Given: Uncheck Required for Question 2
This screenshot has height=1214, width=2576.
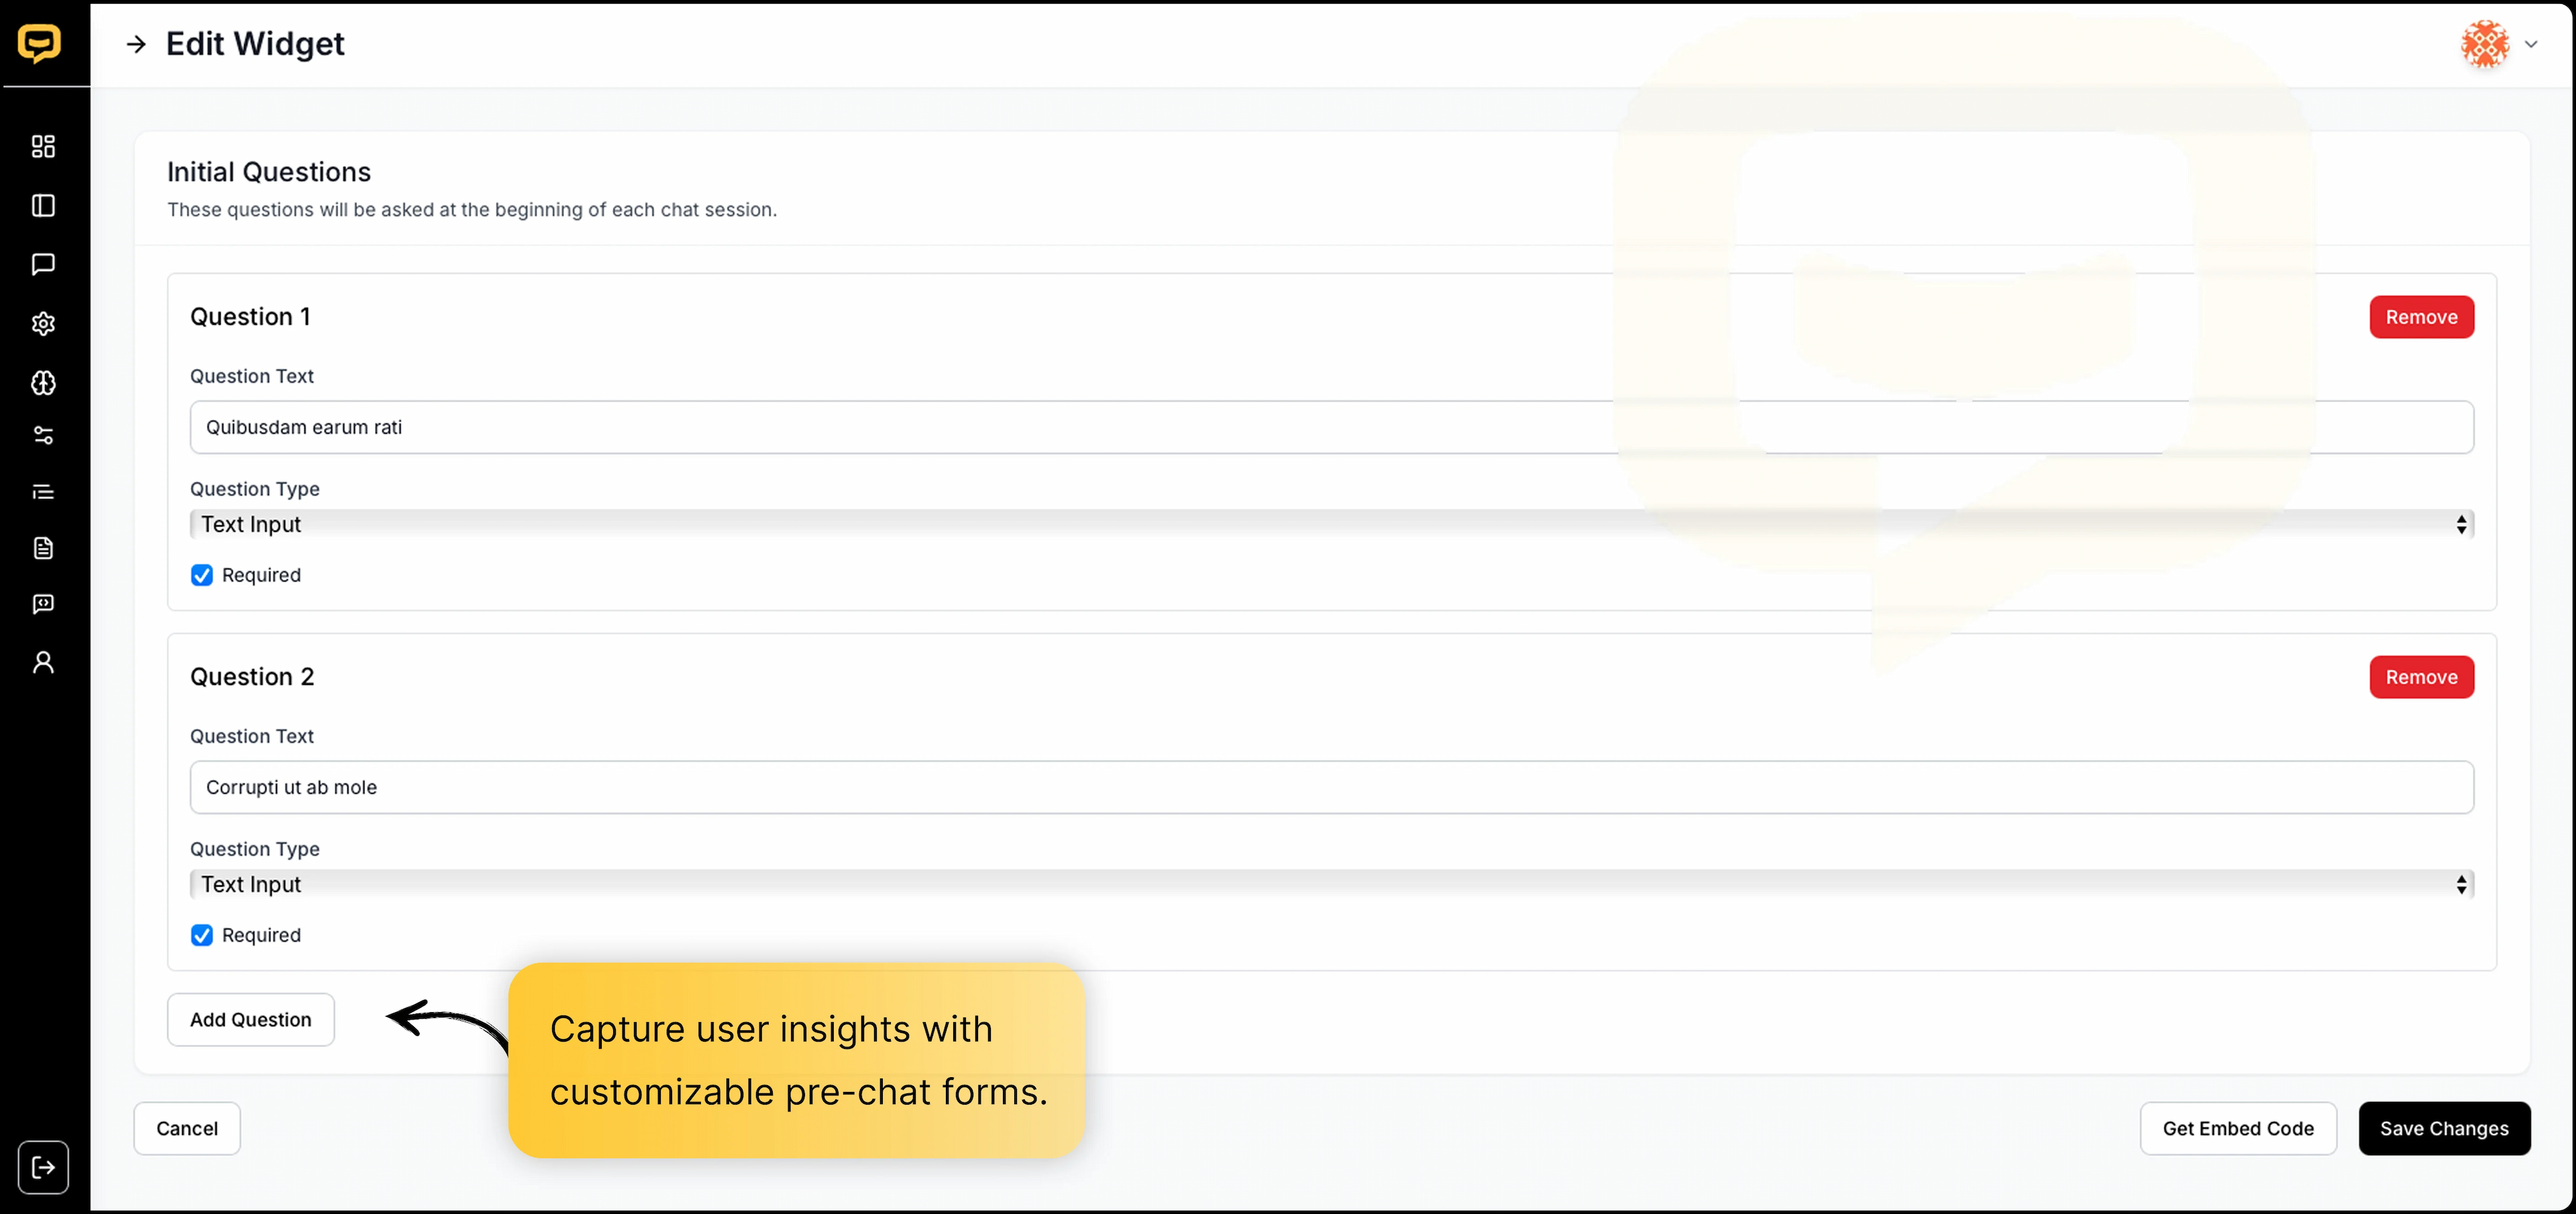Looking at the screenshot, I should (x=202, y=935).
